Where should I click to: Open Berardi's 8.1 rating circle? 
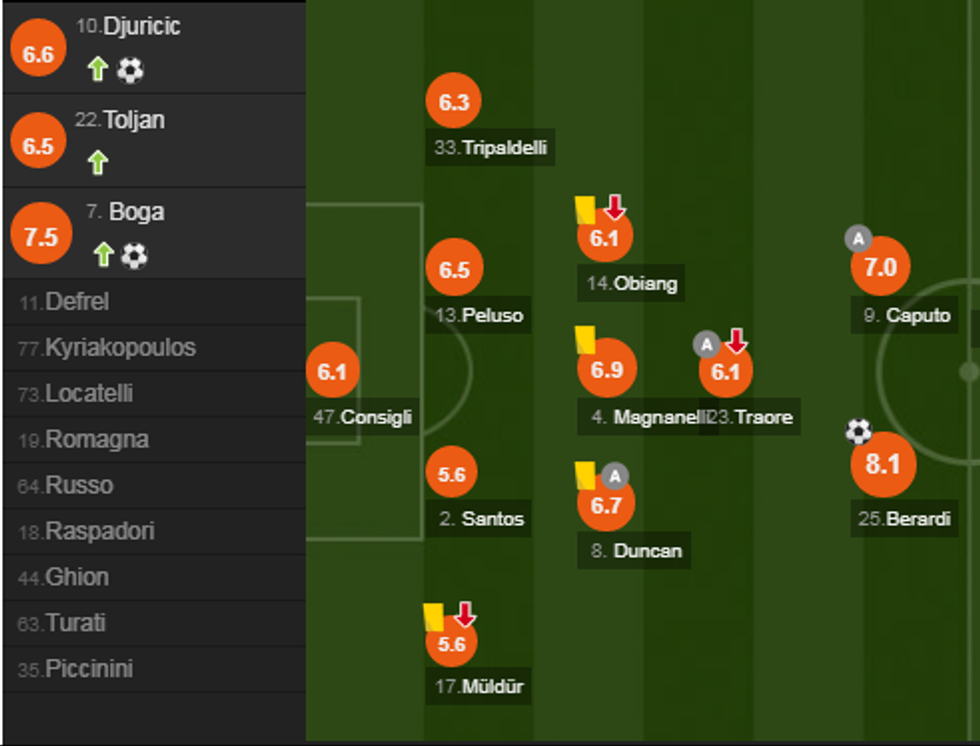coord(883,465)
